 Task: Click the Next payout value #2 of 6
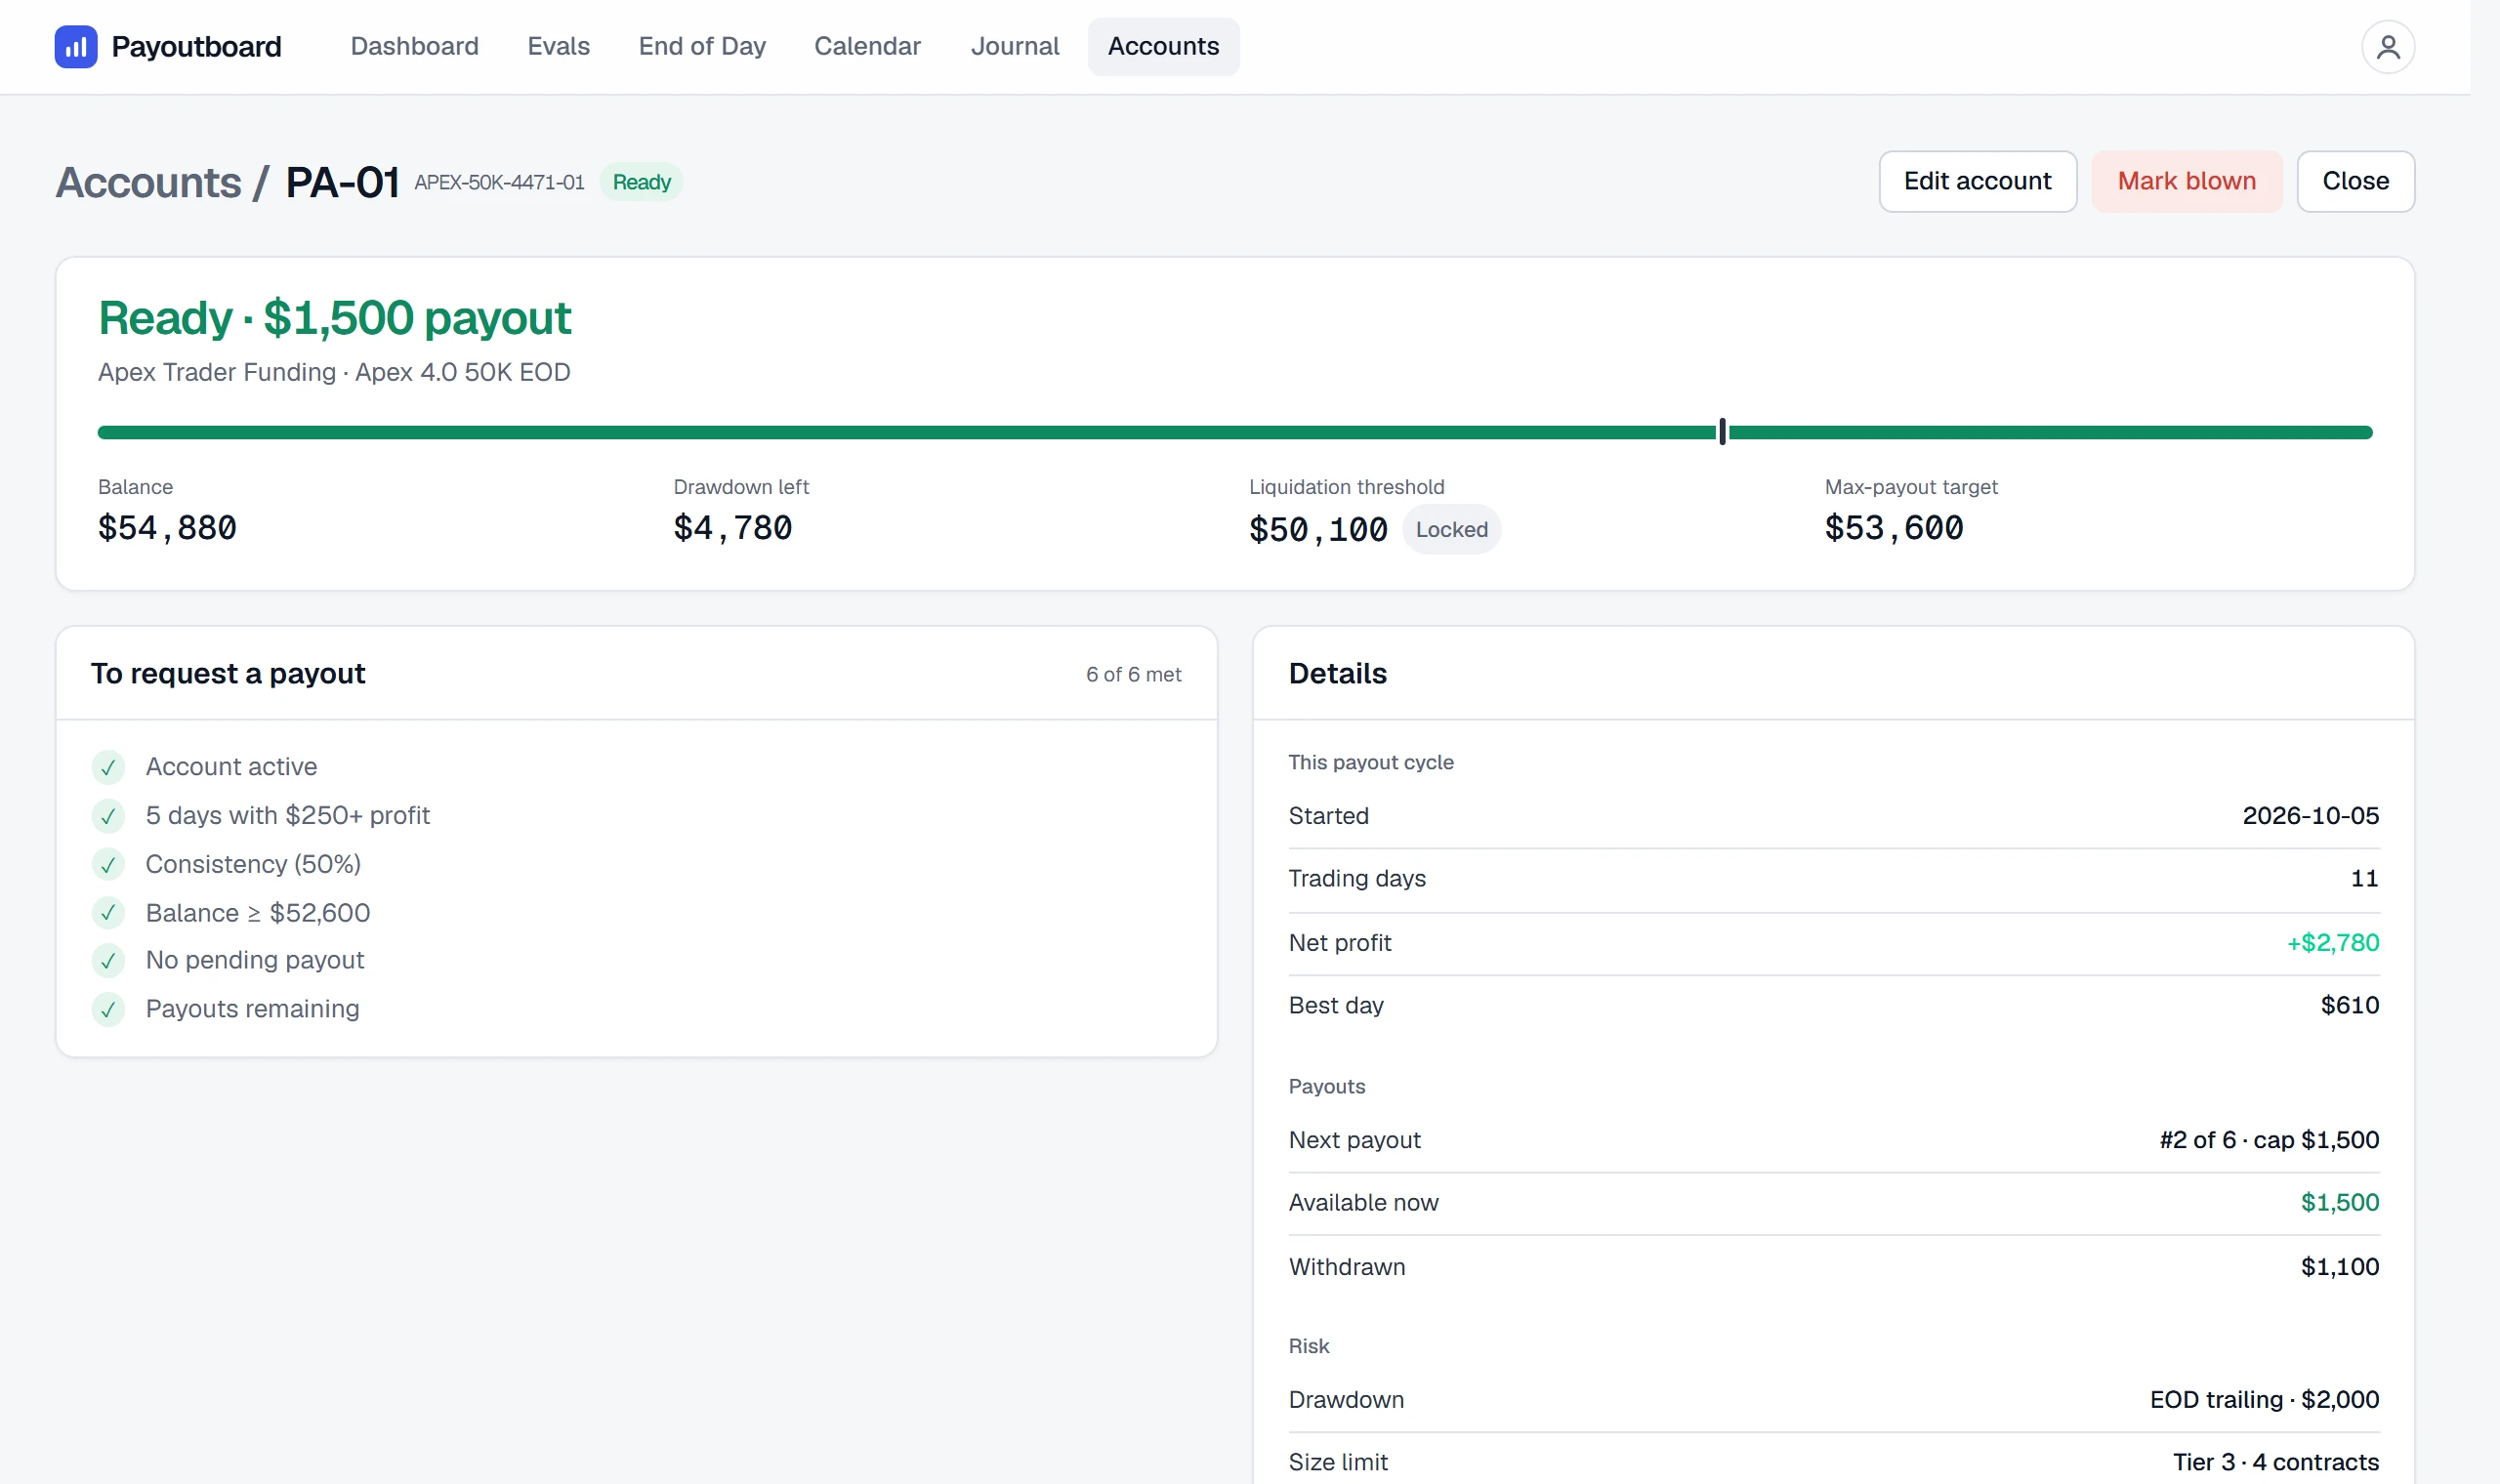(2269, 1140)
